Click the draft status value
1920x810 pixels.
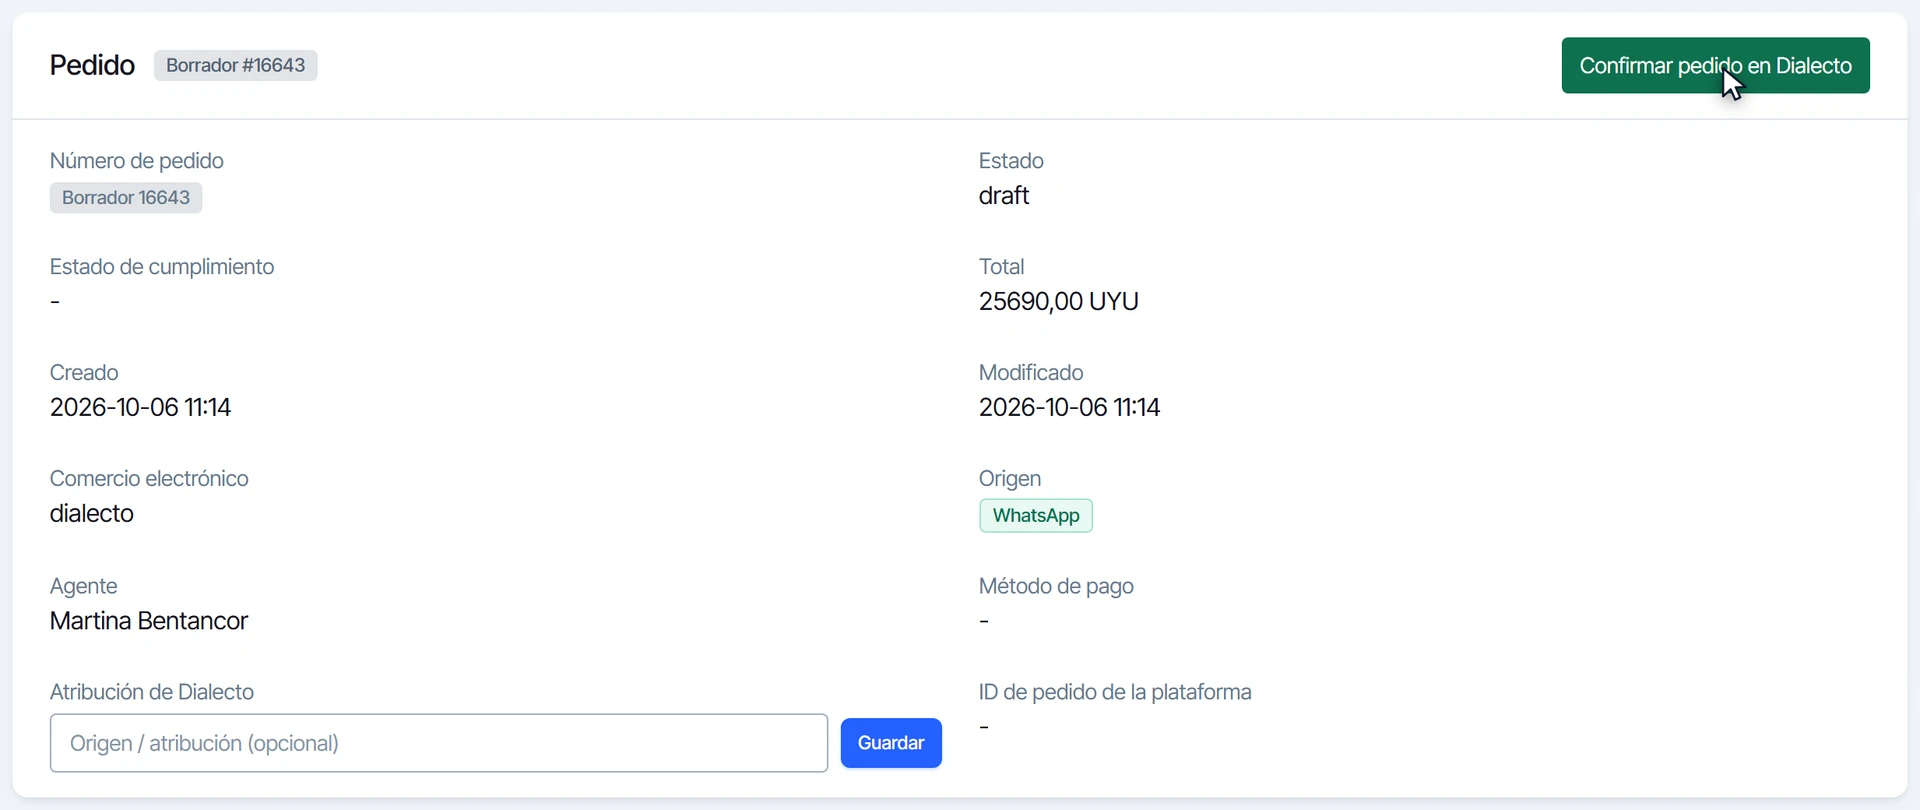(1004, 196)
